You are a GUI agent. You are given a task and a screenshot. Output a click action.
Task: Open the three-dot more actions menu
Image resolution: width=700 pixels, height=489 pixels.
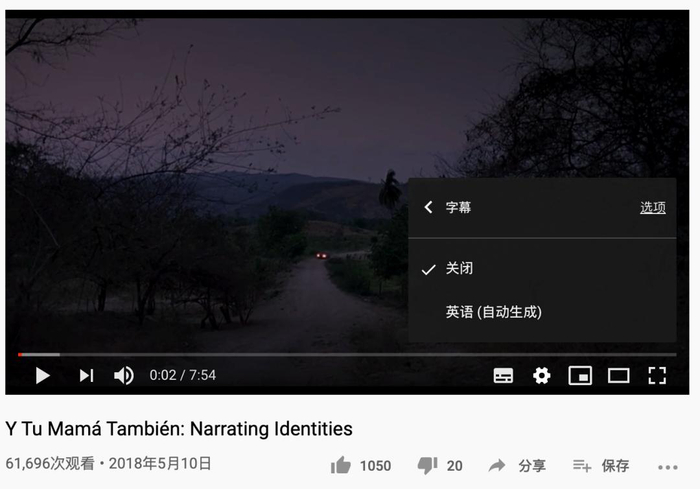[x=667, y=467]
